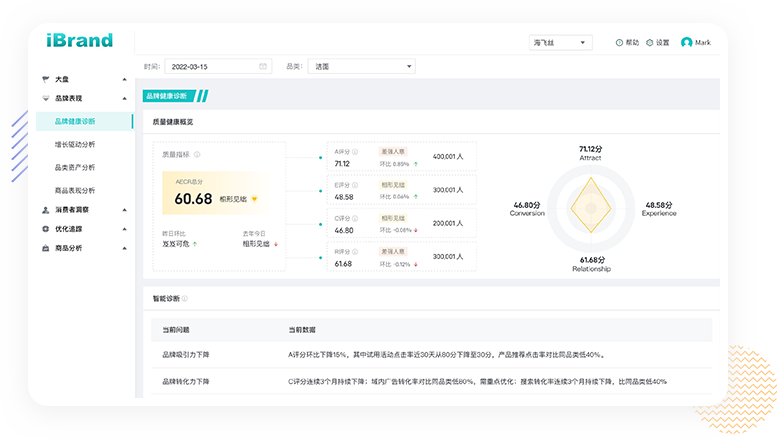Image resolution: width=777 pixels, height=439 pixels.
Task: Click the tag badge in the R评分 row
Action: (x=393, y=252)
